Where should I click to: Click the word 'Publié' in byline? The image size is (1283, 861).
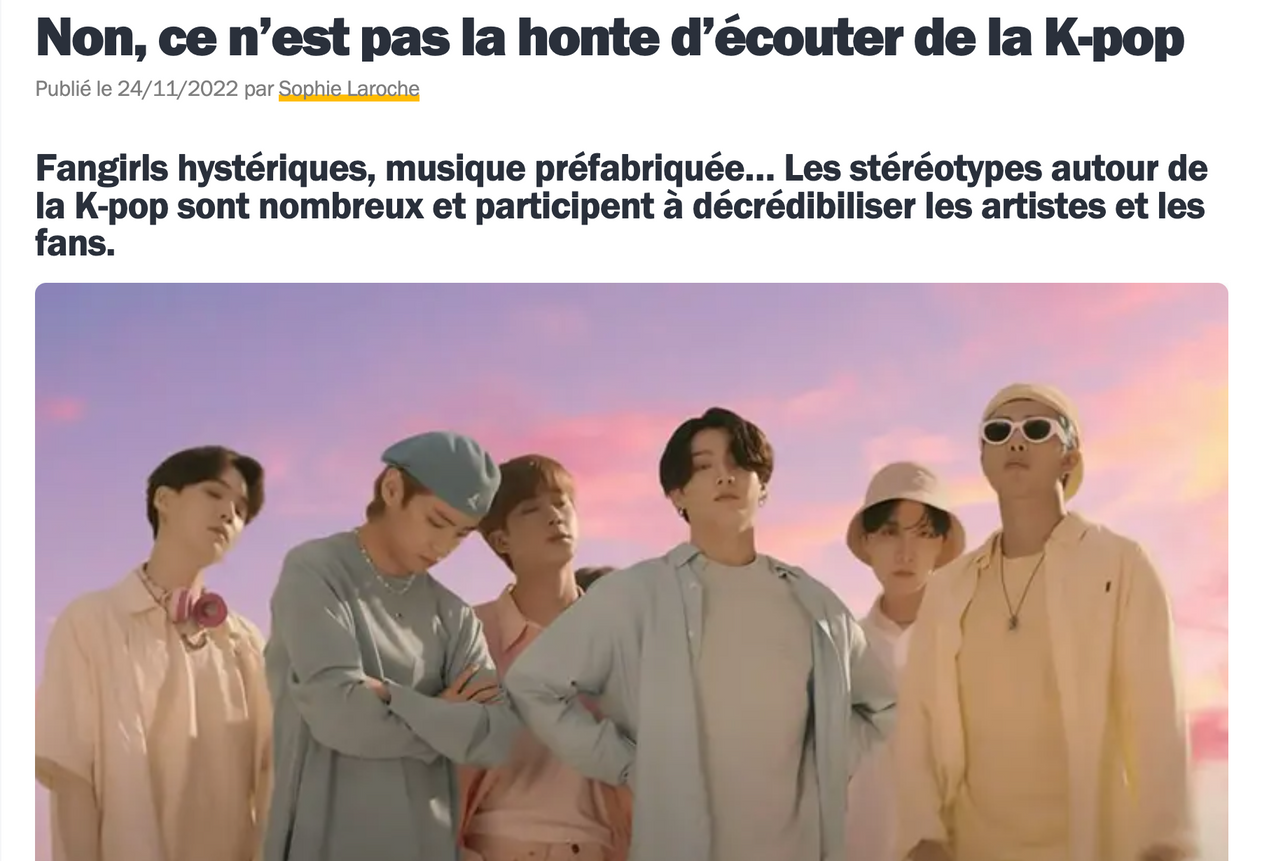(x=63, y=89)
